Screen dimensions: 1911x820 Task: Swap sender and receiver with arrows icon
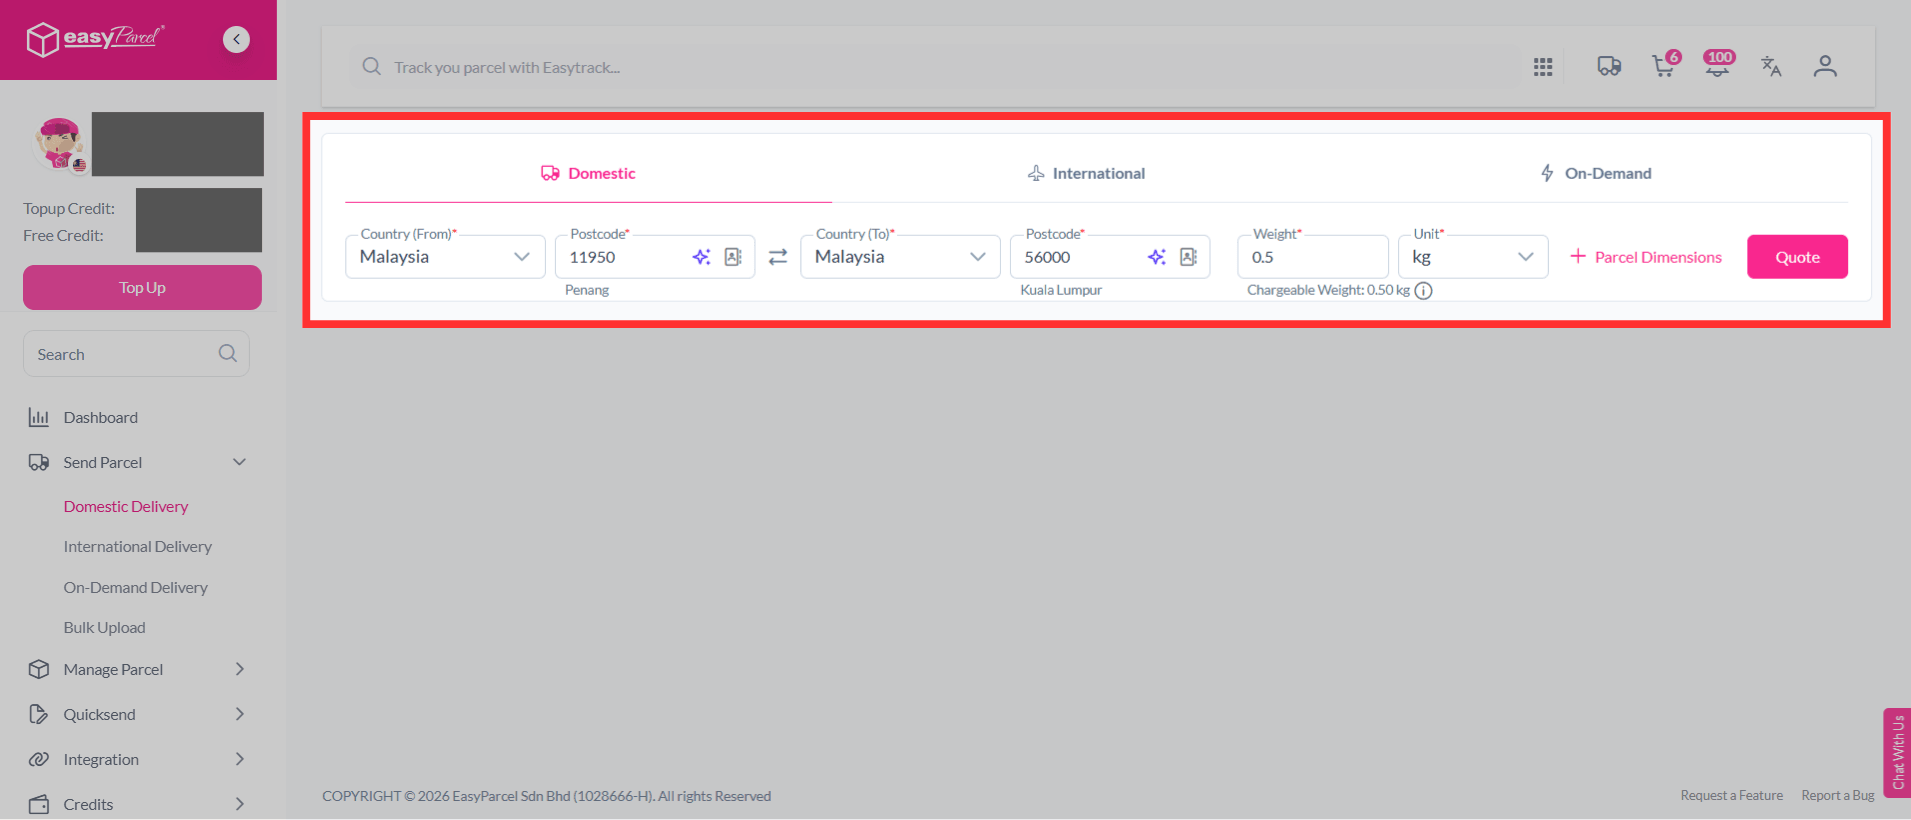(x=778, y=257)
